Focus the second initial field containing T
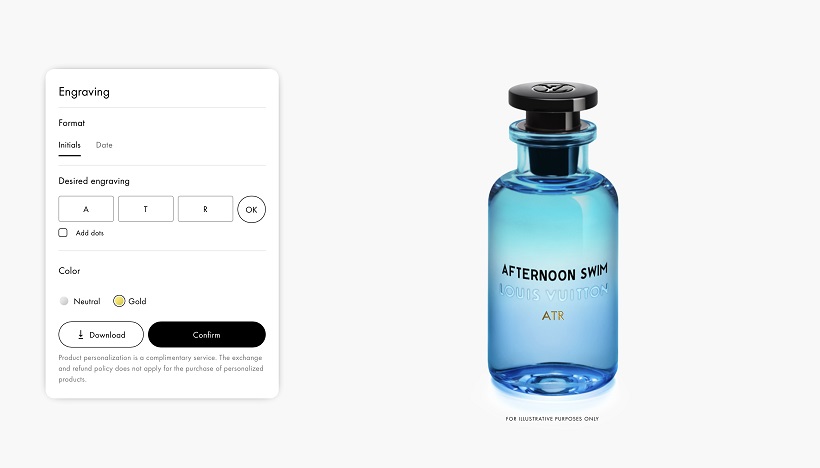 point(146,209)
